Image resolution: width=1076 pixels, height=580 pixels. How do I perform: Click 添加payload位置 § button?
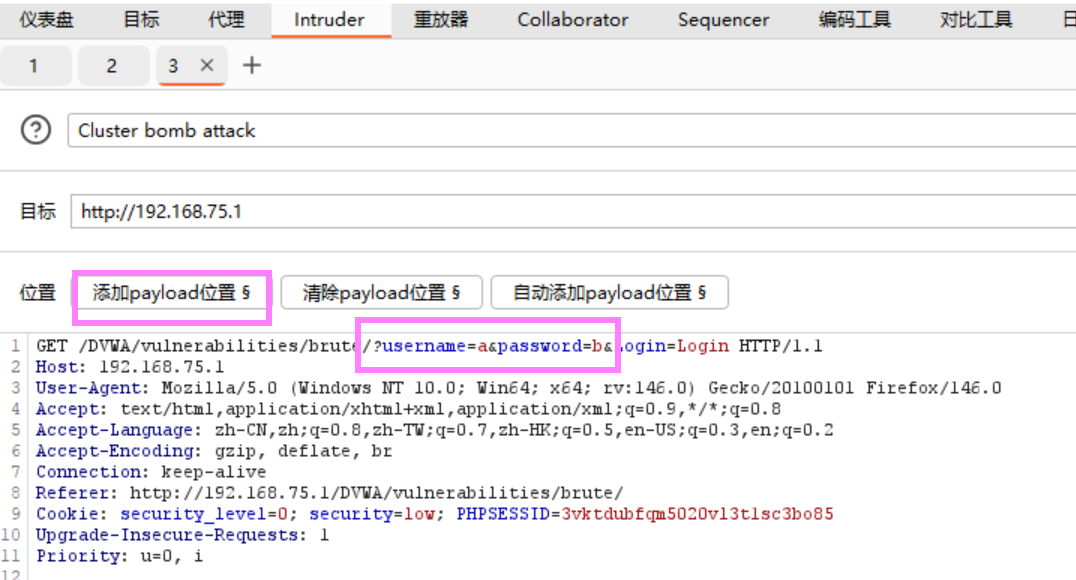click(x=172, y=293)
